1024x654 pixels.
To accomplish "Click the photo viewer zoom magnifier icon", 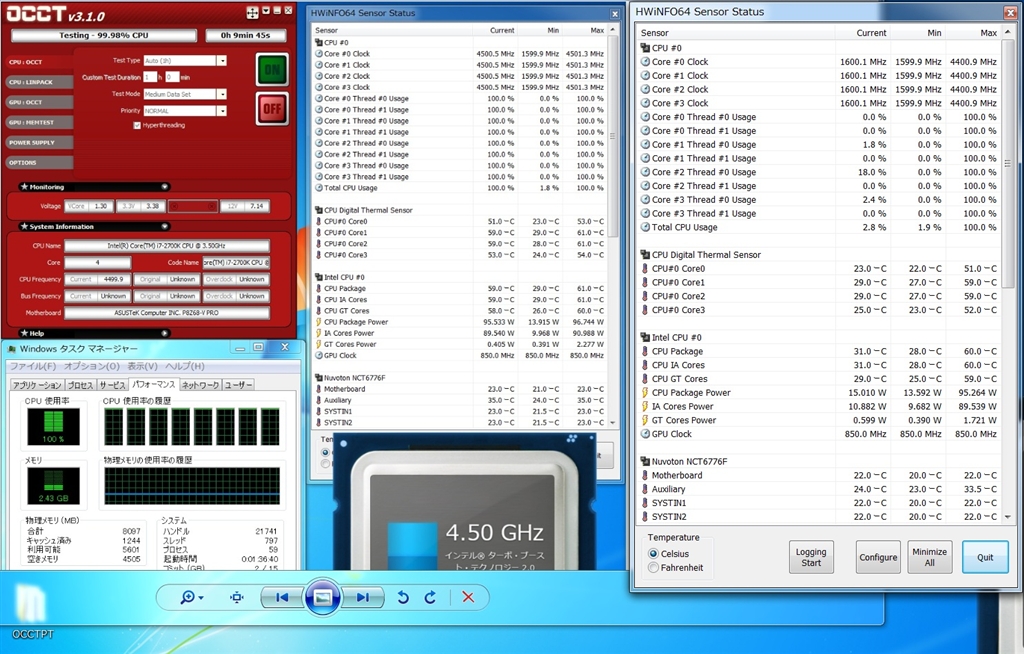I will pyautogui.click(x=187, y=597).
